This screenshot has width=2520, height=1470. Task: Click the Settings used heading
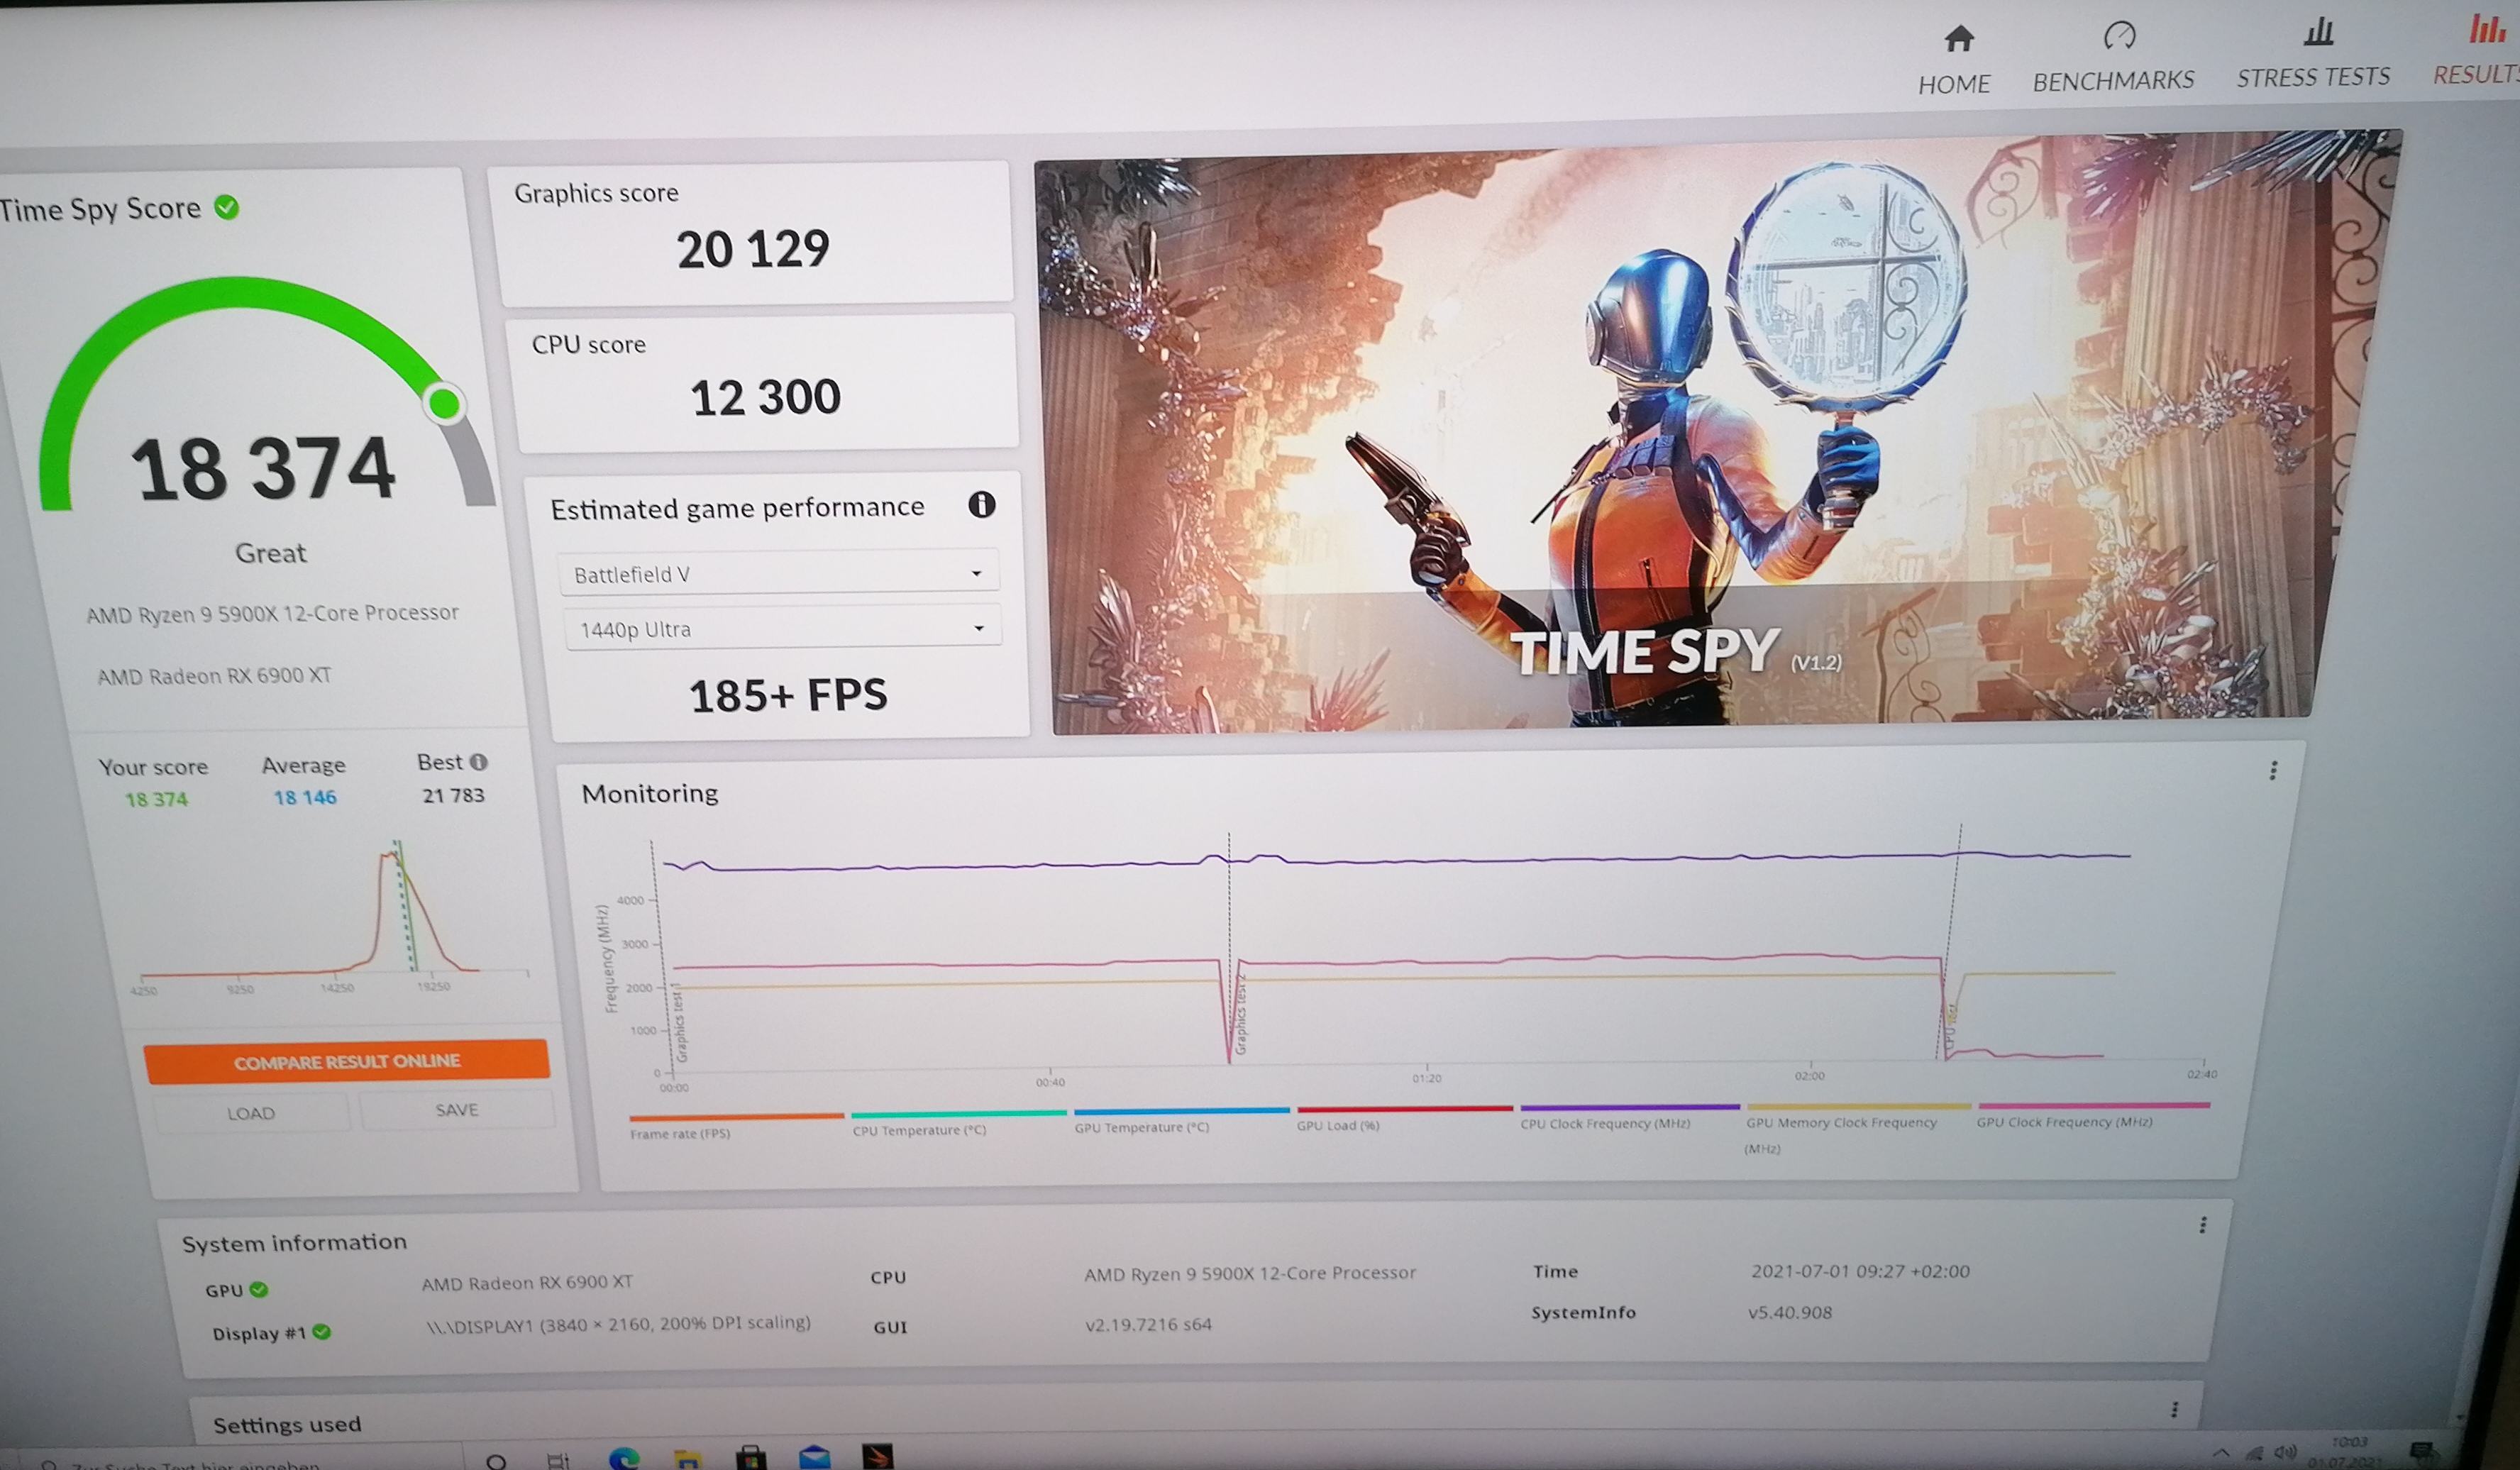tap(287, 1424)
